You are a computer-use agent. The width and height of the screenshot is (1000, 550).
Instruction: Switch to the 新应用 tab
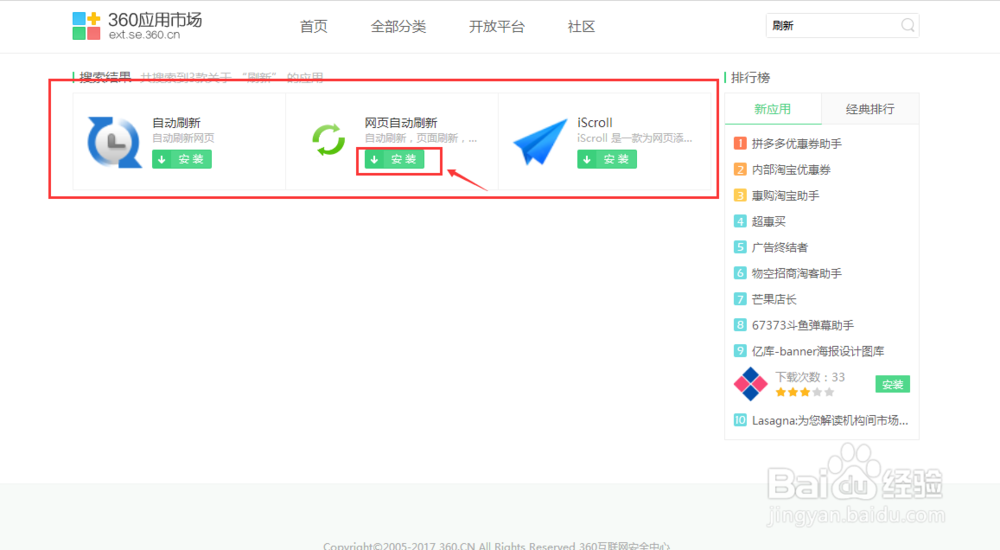click(x=773, y=109)
